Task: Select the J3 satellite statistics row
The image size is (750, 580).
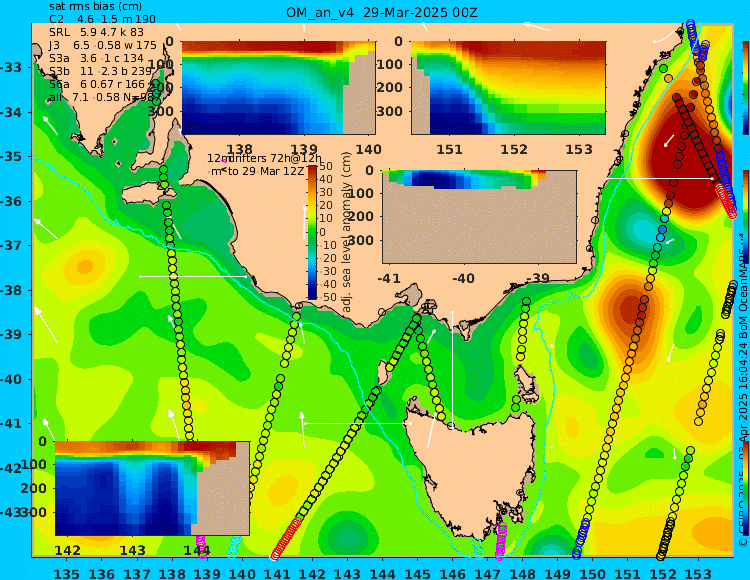Action: (x=102, y=45)
